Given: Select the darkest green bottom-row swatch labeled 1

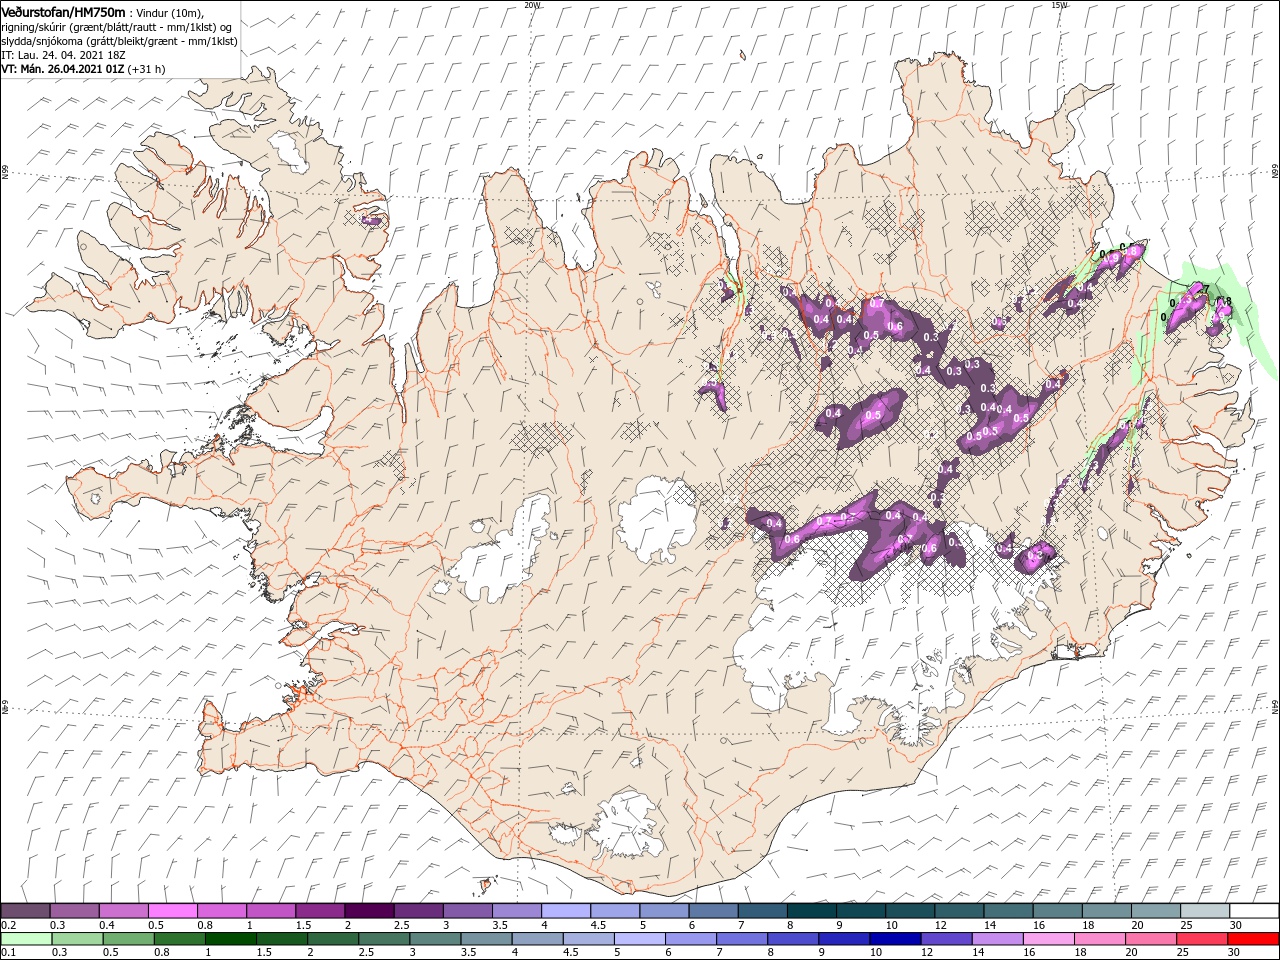Looking at the screenshot, I should click(230, 939).
